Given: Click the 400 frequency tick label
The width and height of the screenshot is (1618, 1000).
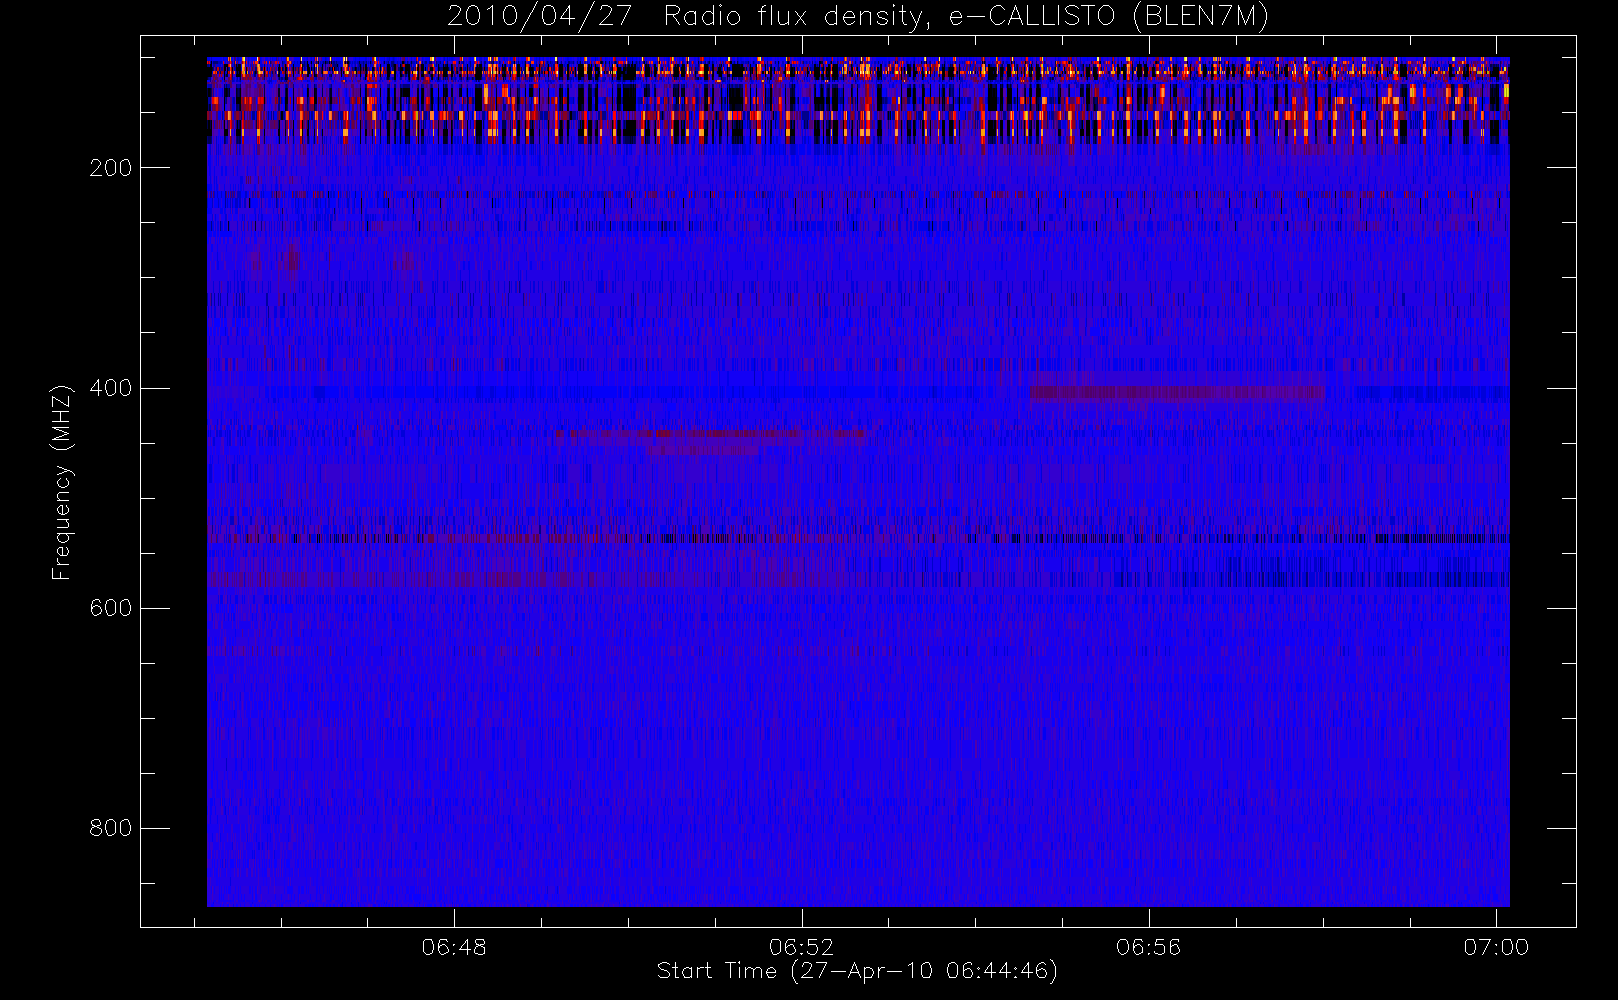Looking at the screenshot, I should pos(111,388).
